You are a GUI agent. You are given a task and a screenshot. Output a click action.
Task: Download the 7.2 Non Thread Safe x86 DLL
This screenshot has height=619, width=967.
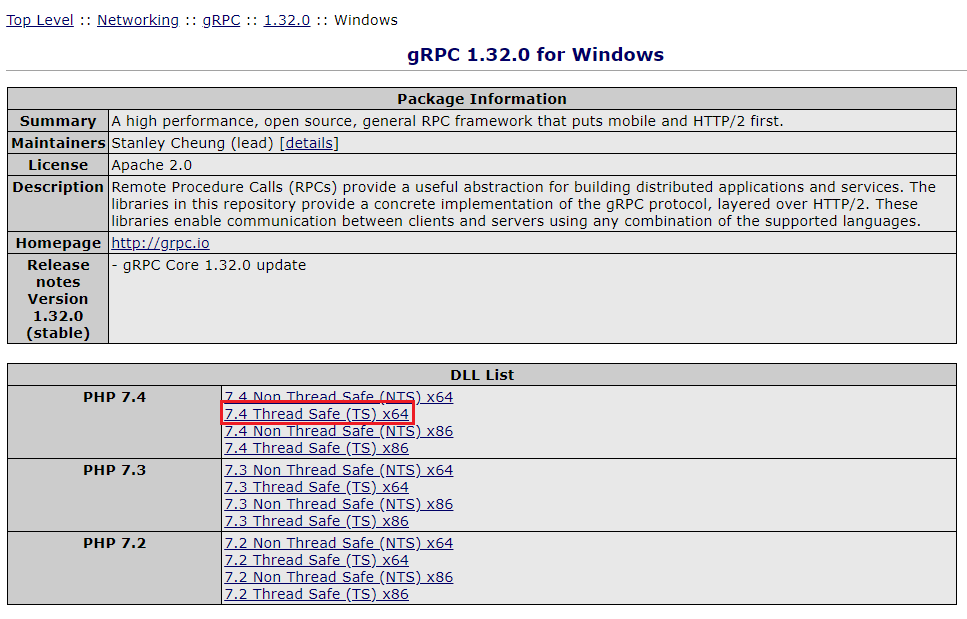(x=338, y=577)
